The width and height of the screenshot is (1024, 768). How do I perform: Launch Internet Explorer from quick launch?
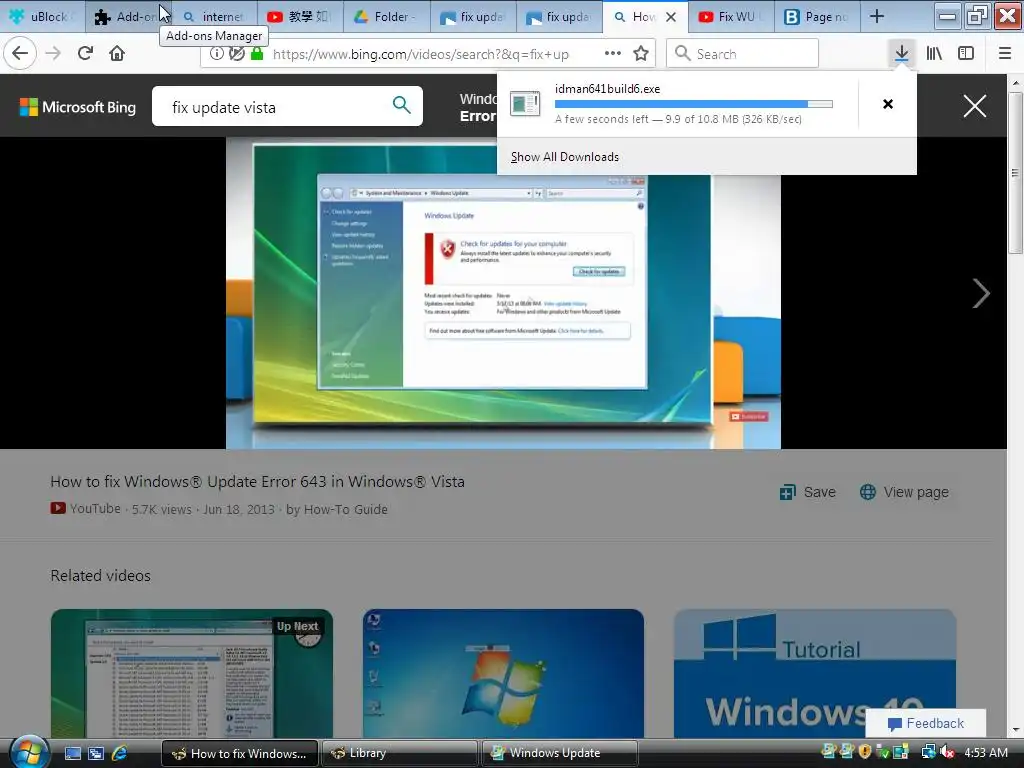point(120,754)
